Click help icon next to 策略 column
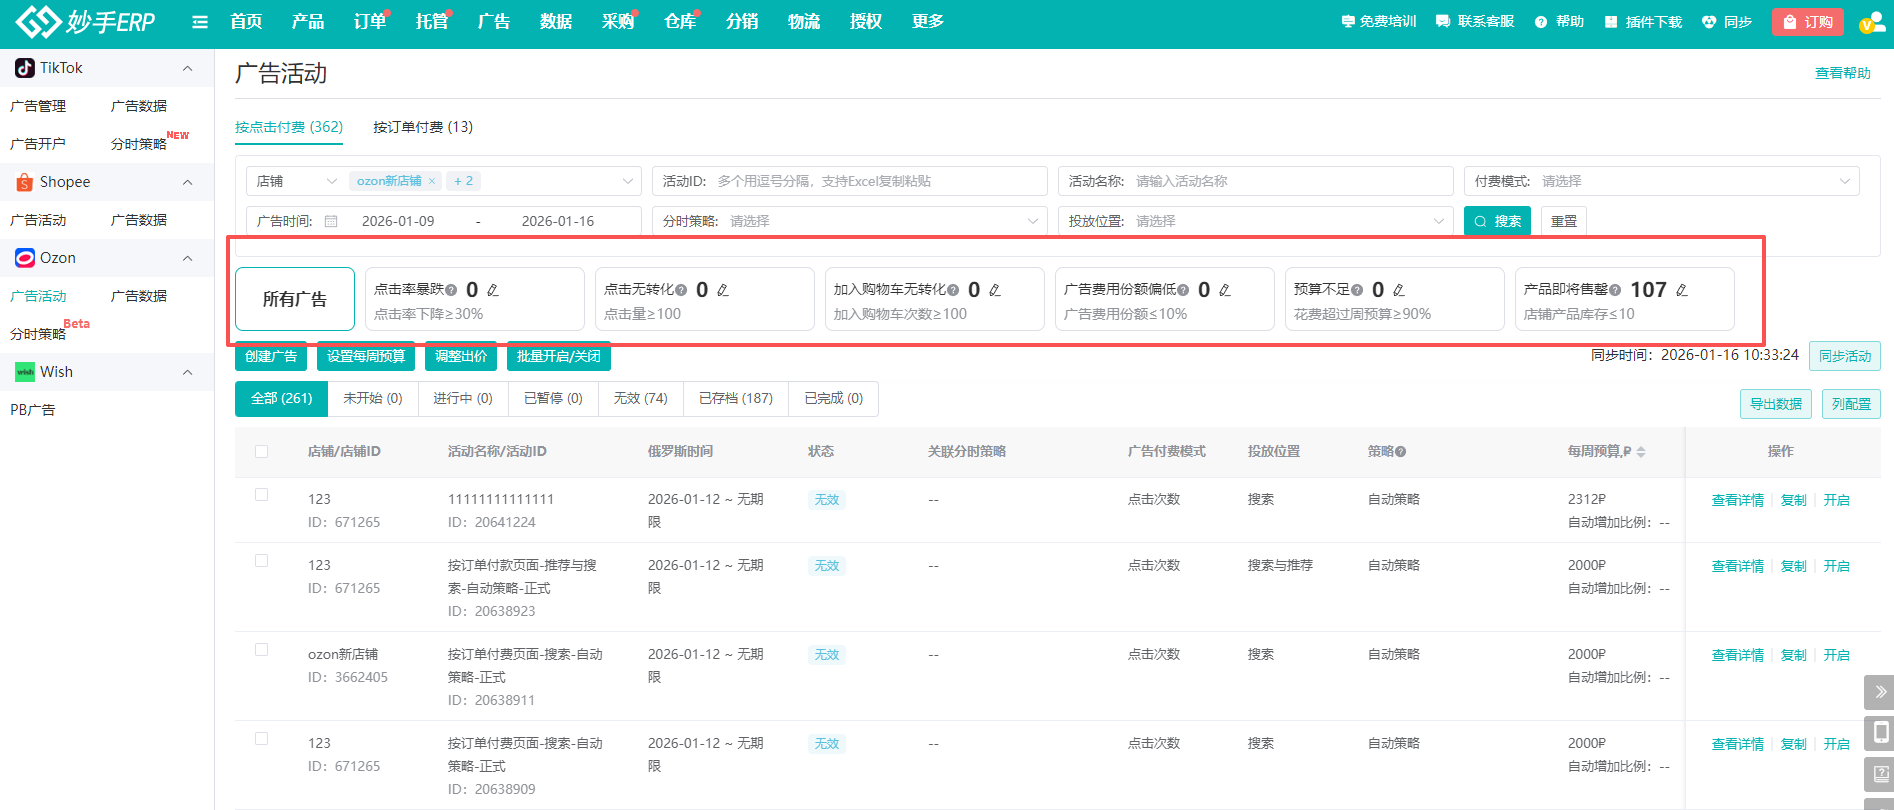This screenshot has height=810, width=1894. 1401,452
